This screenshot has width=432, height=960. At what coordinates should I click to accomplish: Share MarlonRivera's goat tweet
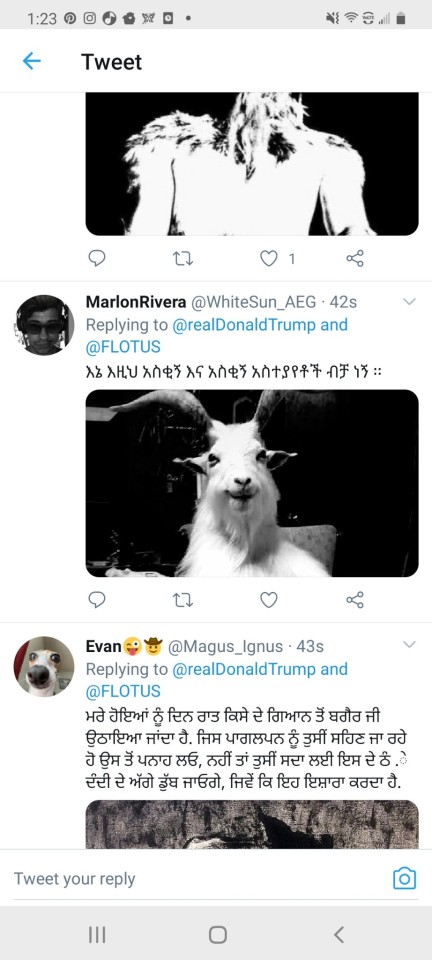coord(355,599)
